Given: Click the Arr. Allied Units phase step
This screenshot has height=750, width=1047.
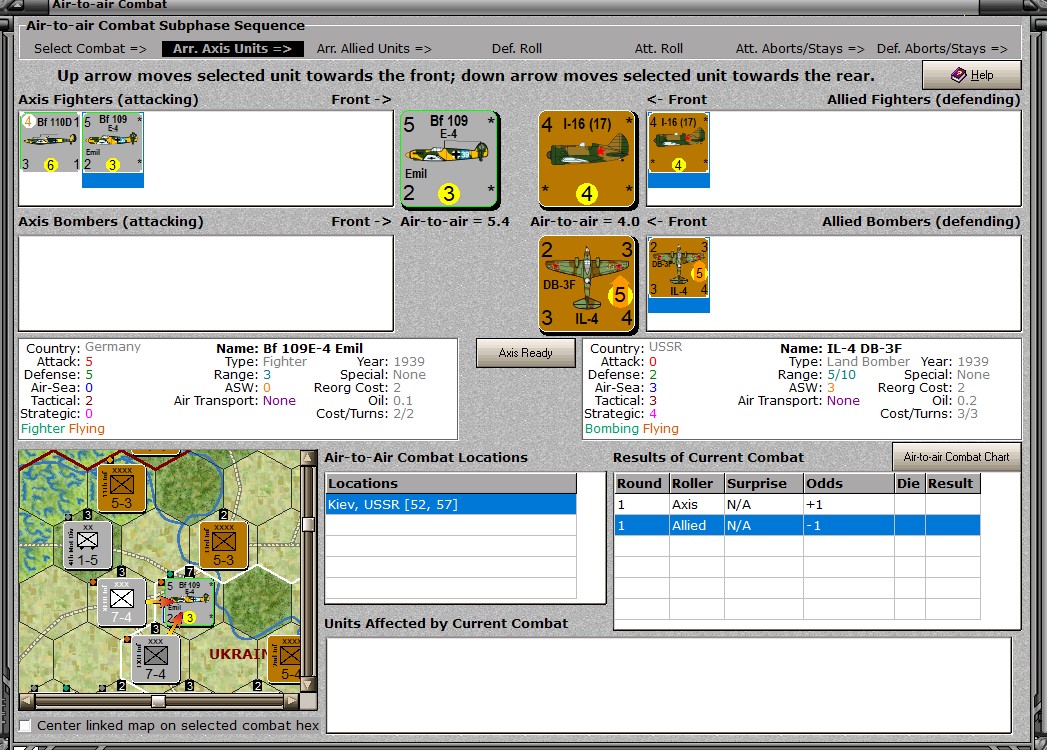Looking at the screenshot, I should [x=374, y=49].
